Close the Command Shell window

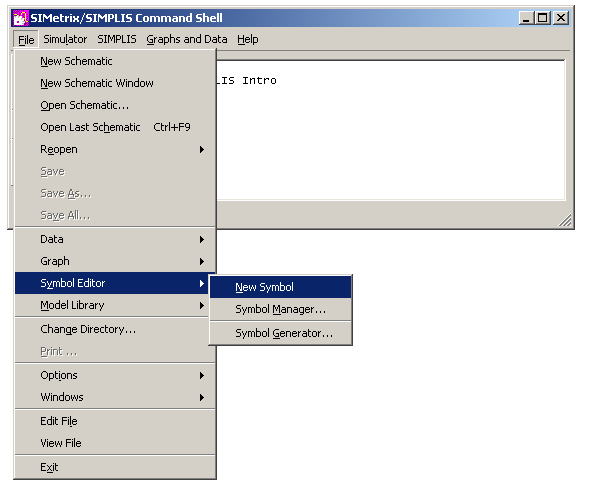point(561,18)
